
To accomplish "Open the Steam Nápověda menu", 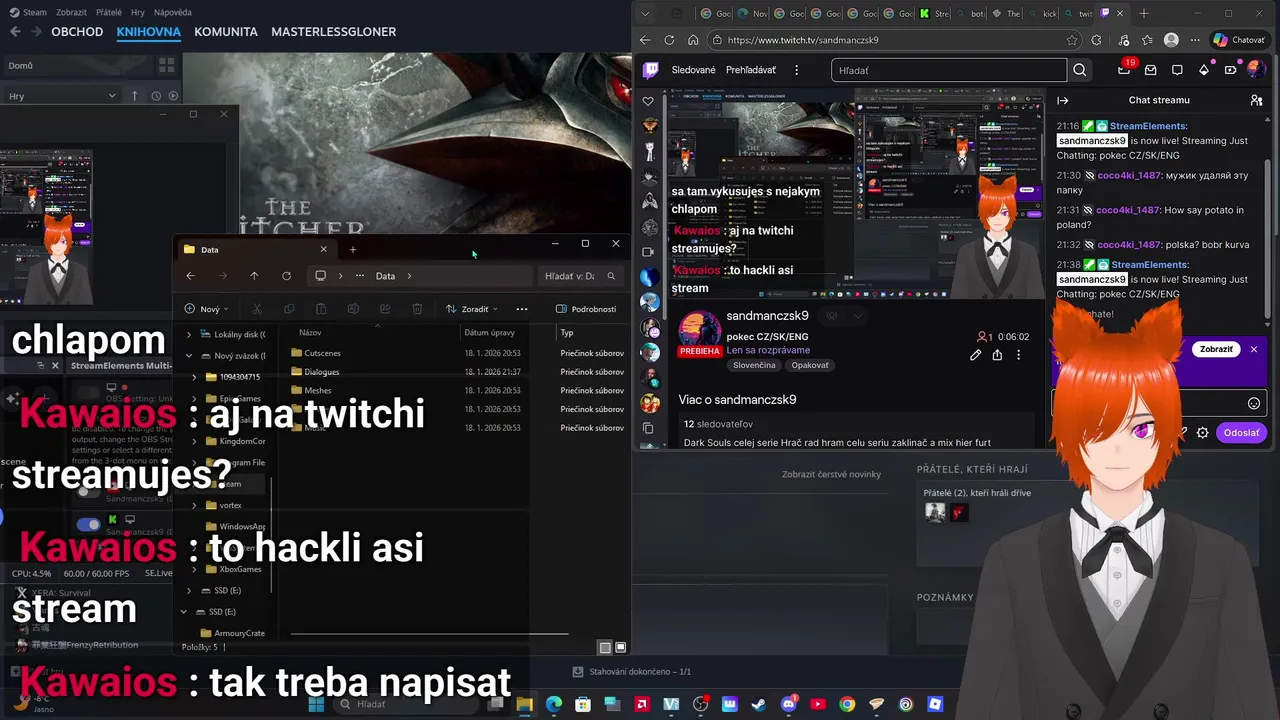I will pos(173,13).
